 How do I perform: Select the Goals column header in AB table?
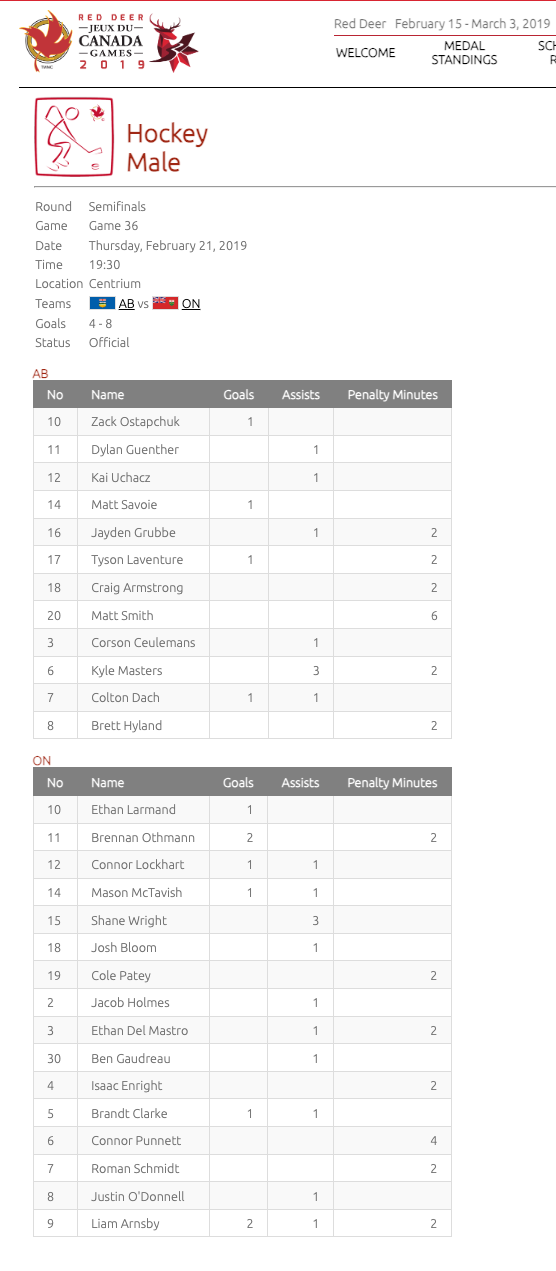[238, 394]
